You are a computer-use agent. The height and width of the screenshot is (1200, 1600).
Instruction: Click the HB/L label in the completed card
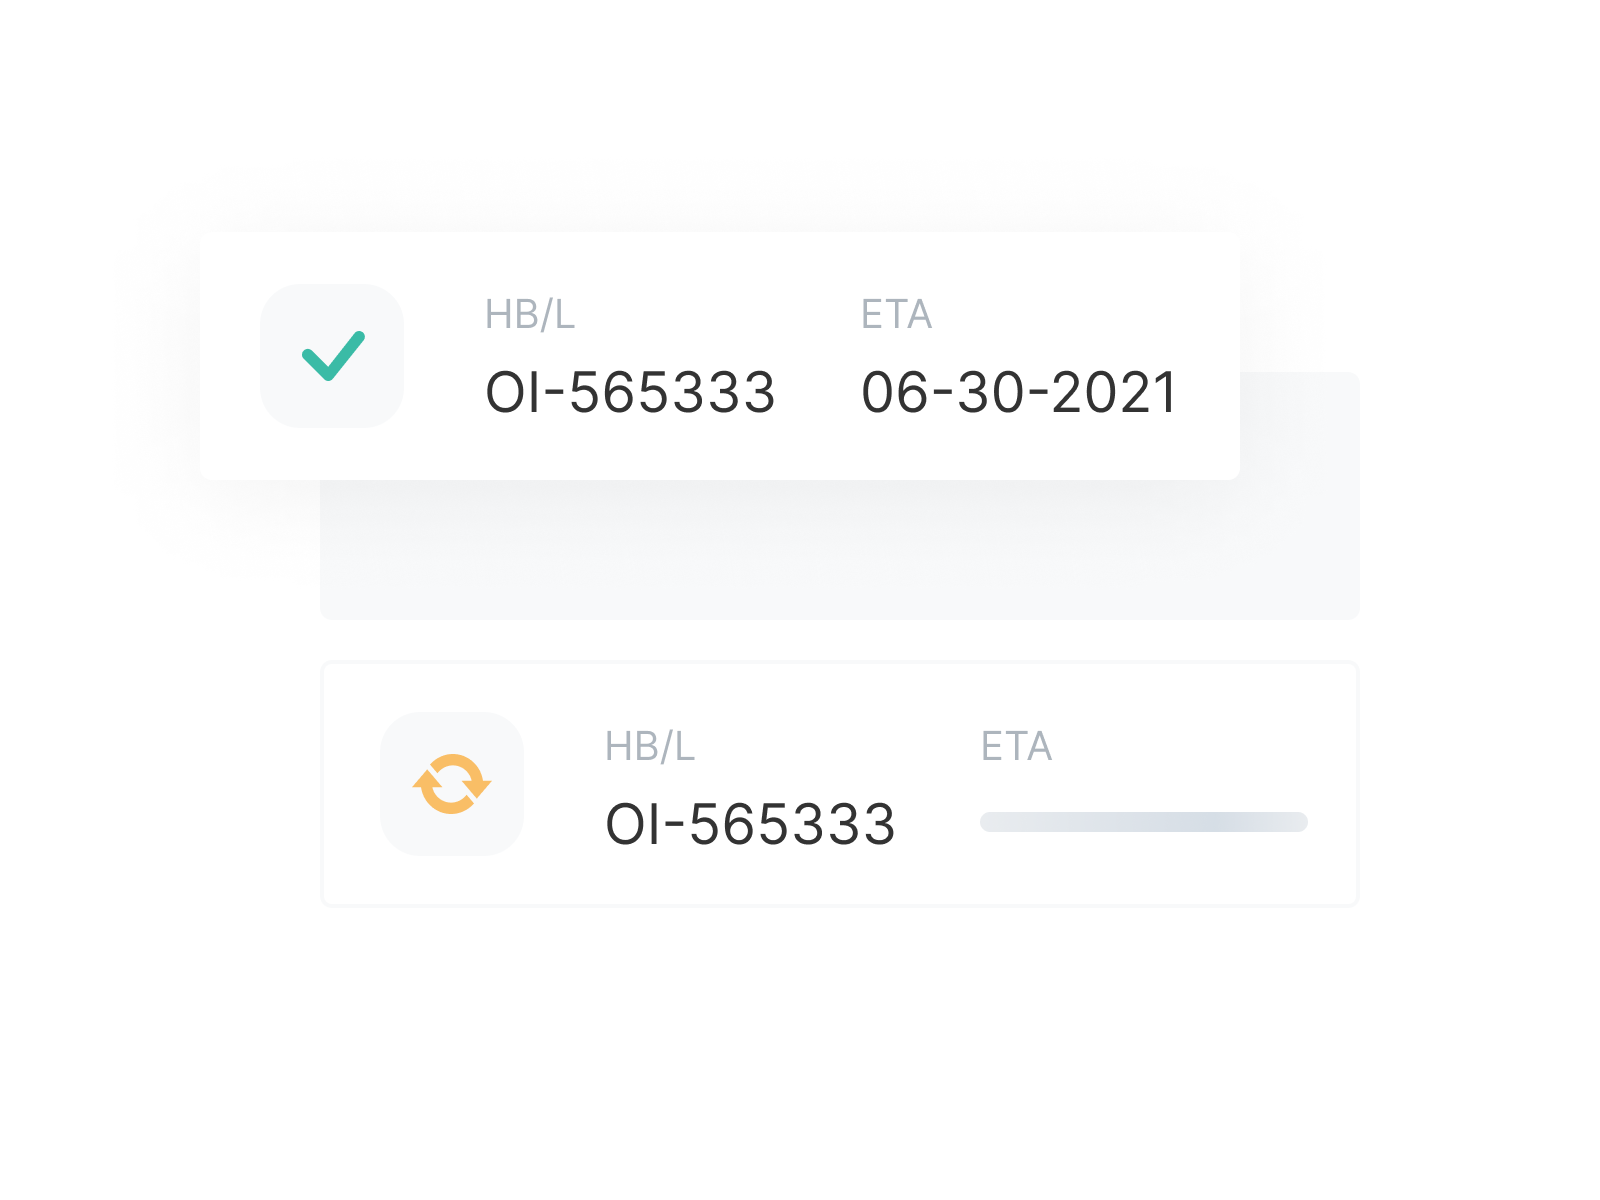[530, 315]
